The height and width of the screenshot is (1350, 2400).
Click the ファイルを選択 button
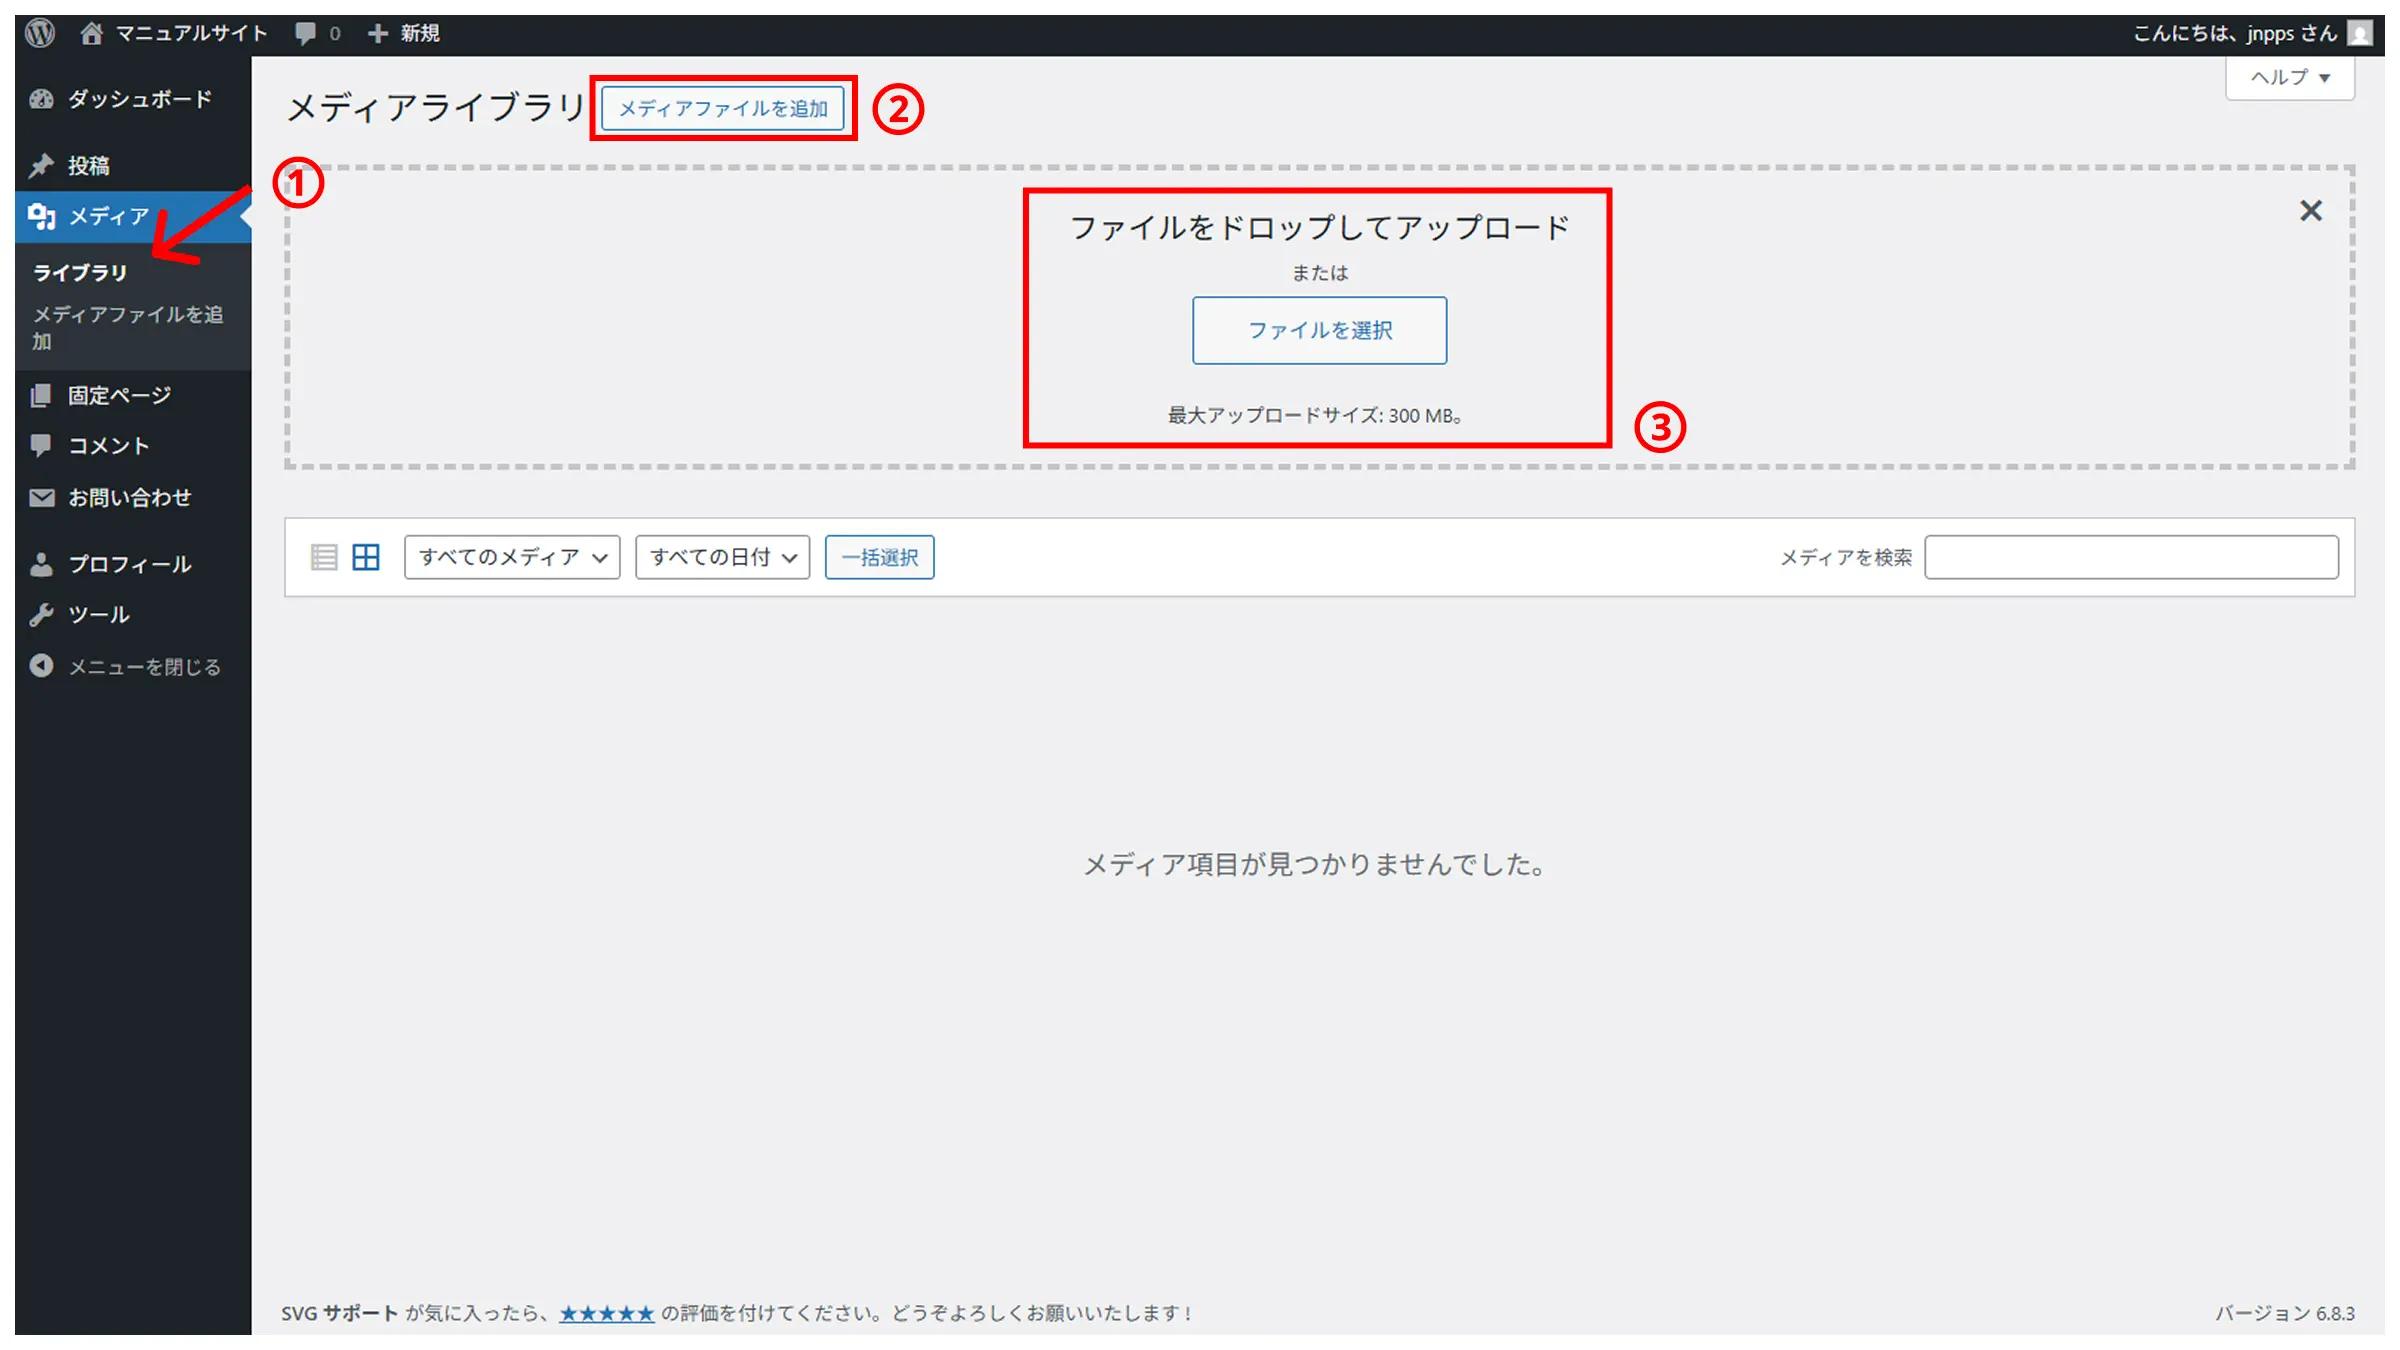pos(1319,330)
